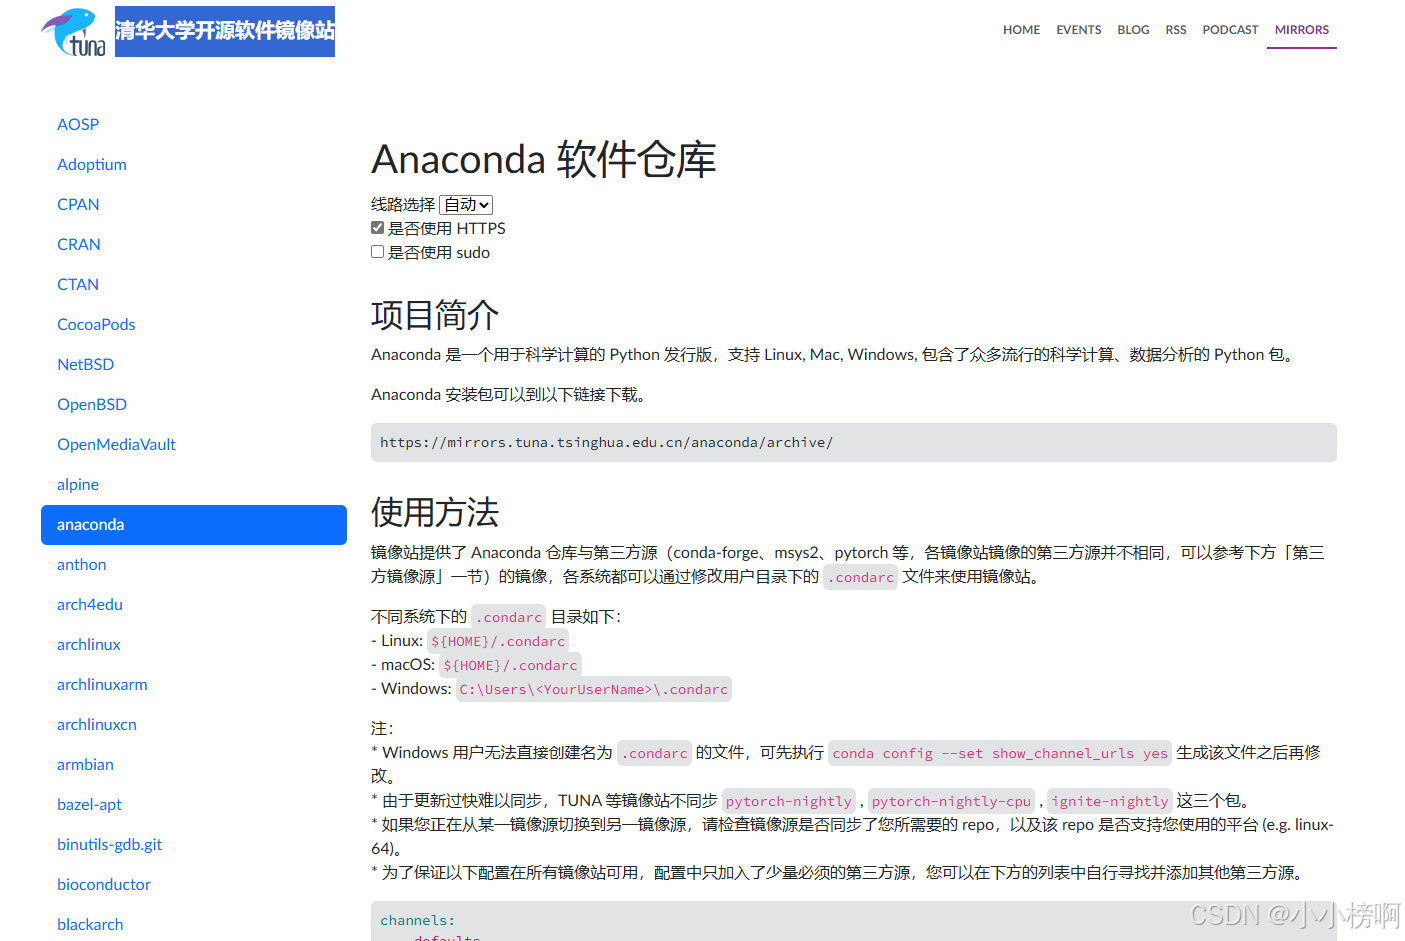Open the Adoptium mirror link
This screenshot has width=1405, height=941.
coord(92,164)
